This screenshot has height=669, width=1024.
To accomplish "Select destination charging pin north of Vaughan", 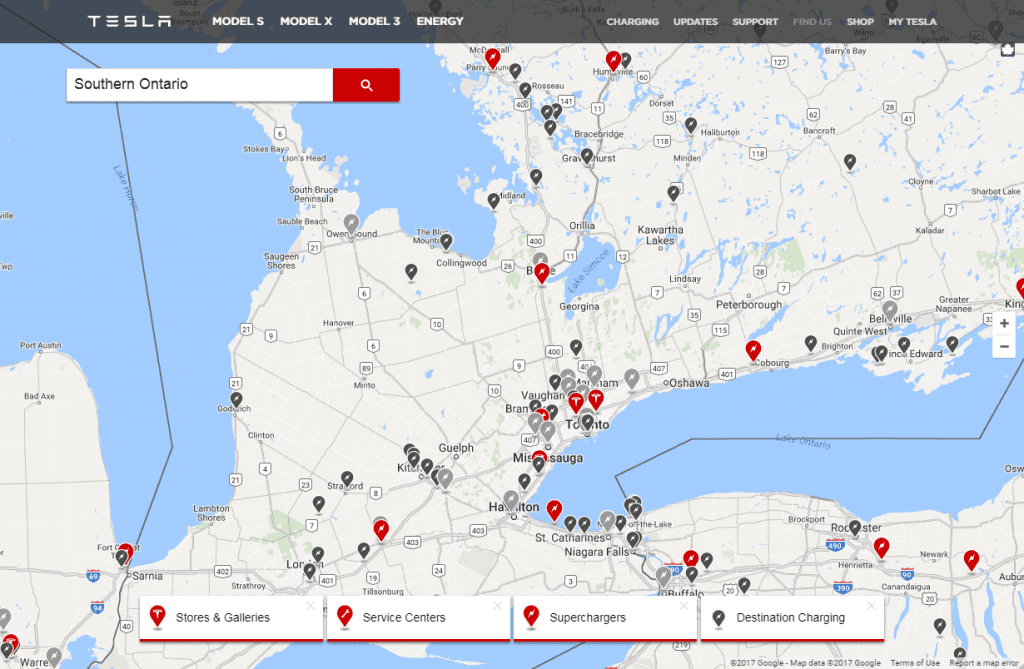I will pos(576,347).
